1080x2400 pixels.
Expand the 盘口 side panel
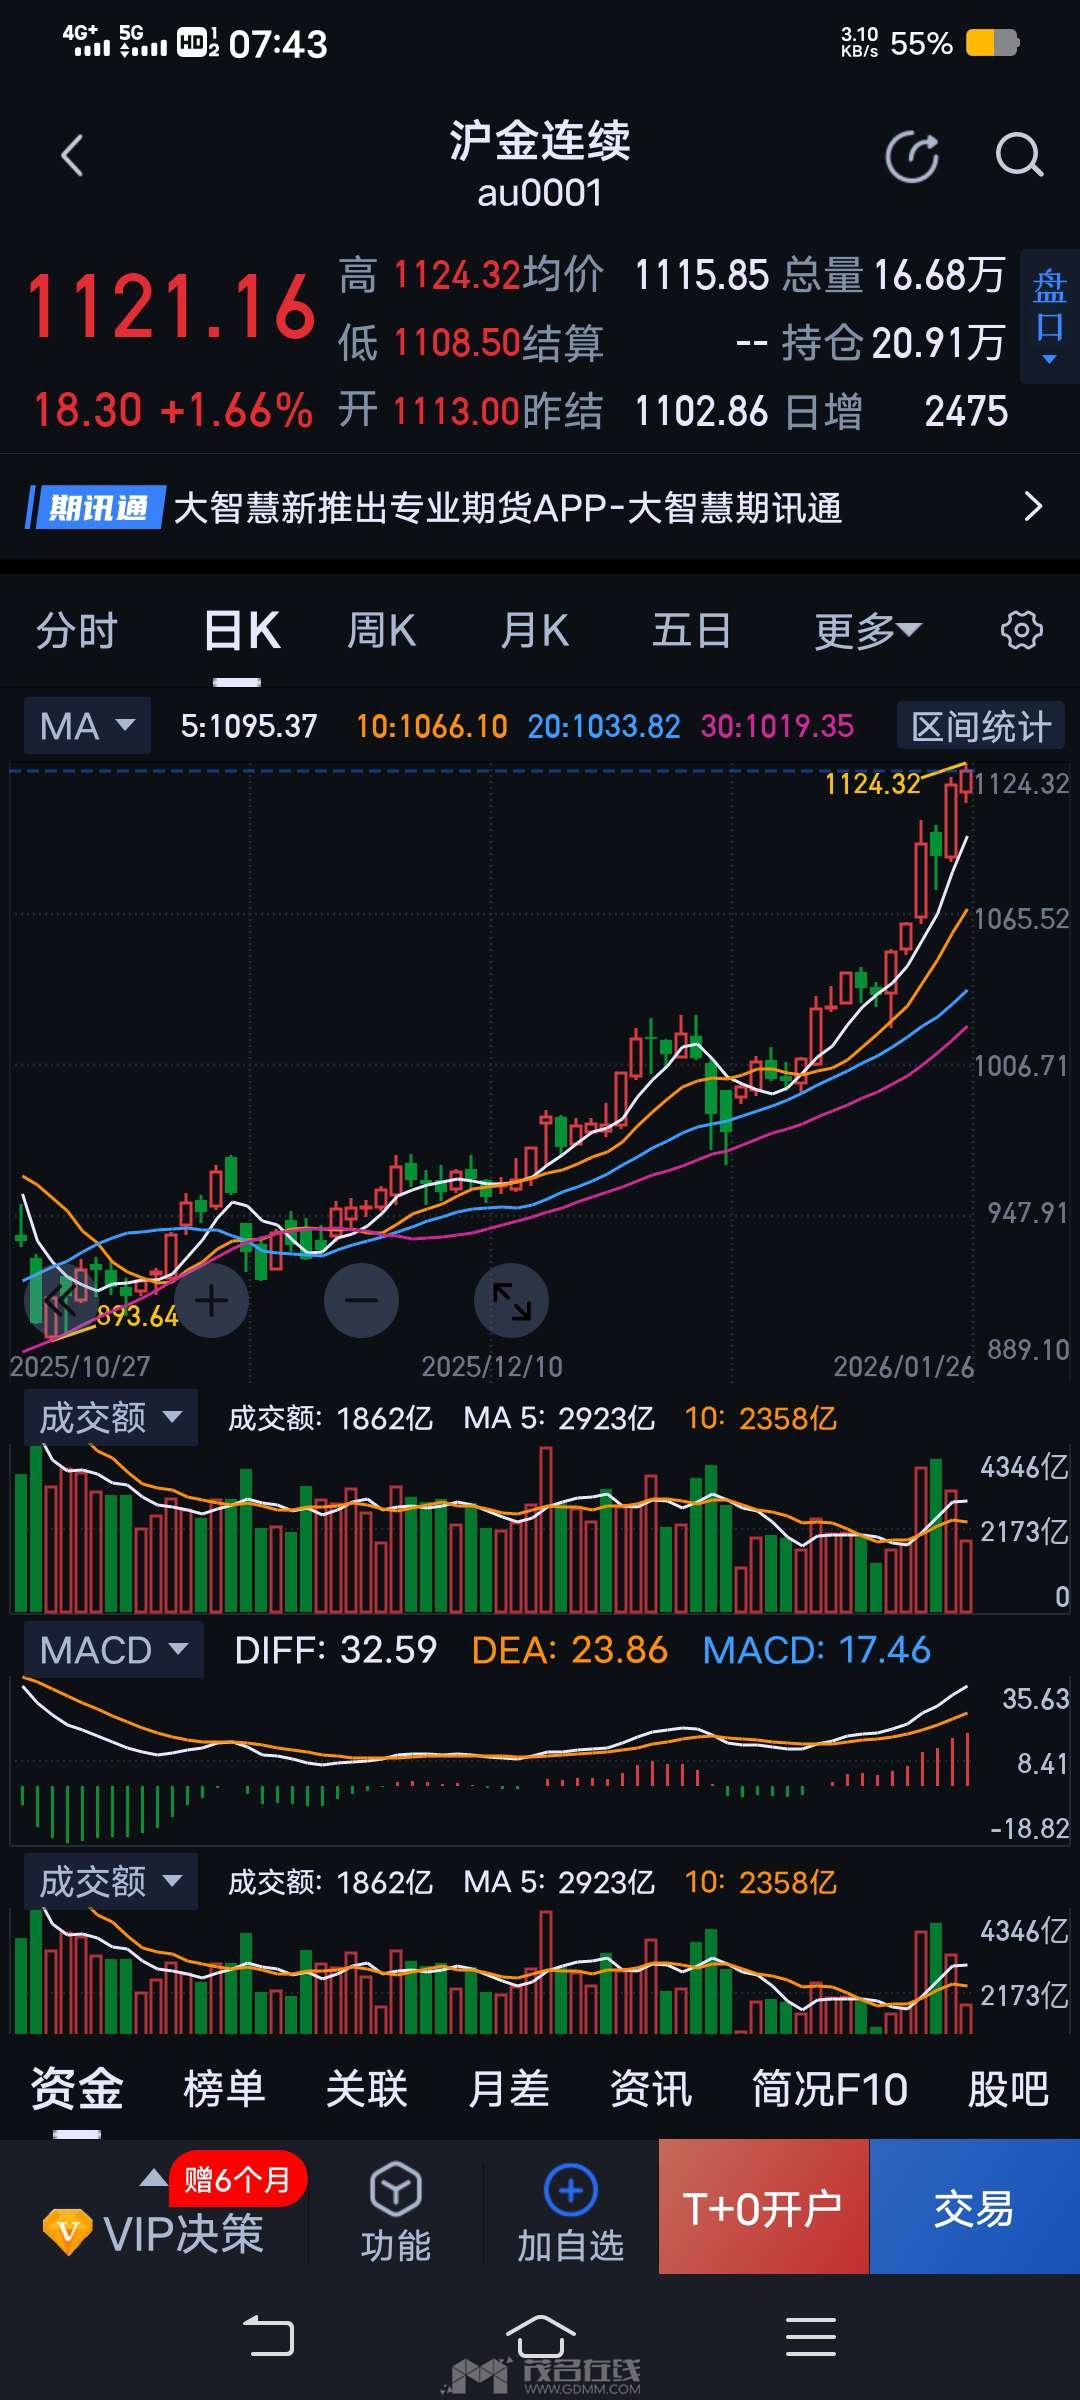pyautogui.click(x=1049, y=316)
